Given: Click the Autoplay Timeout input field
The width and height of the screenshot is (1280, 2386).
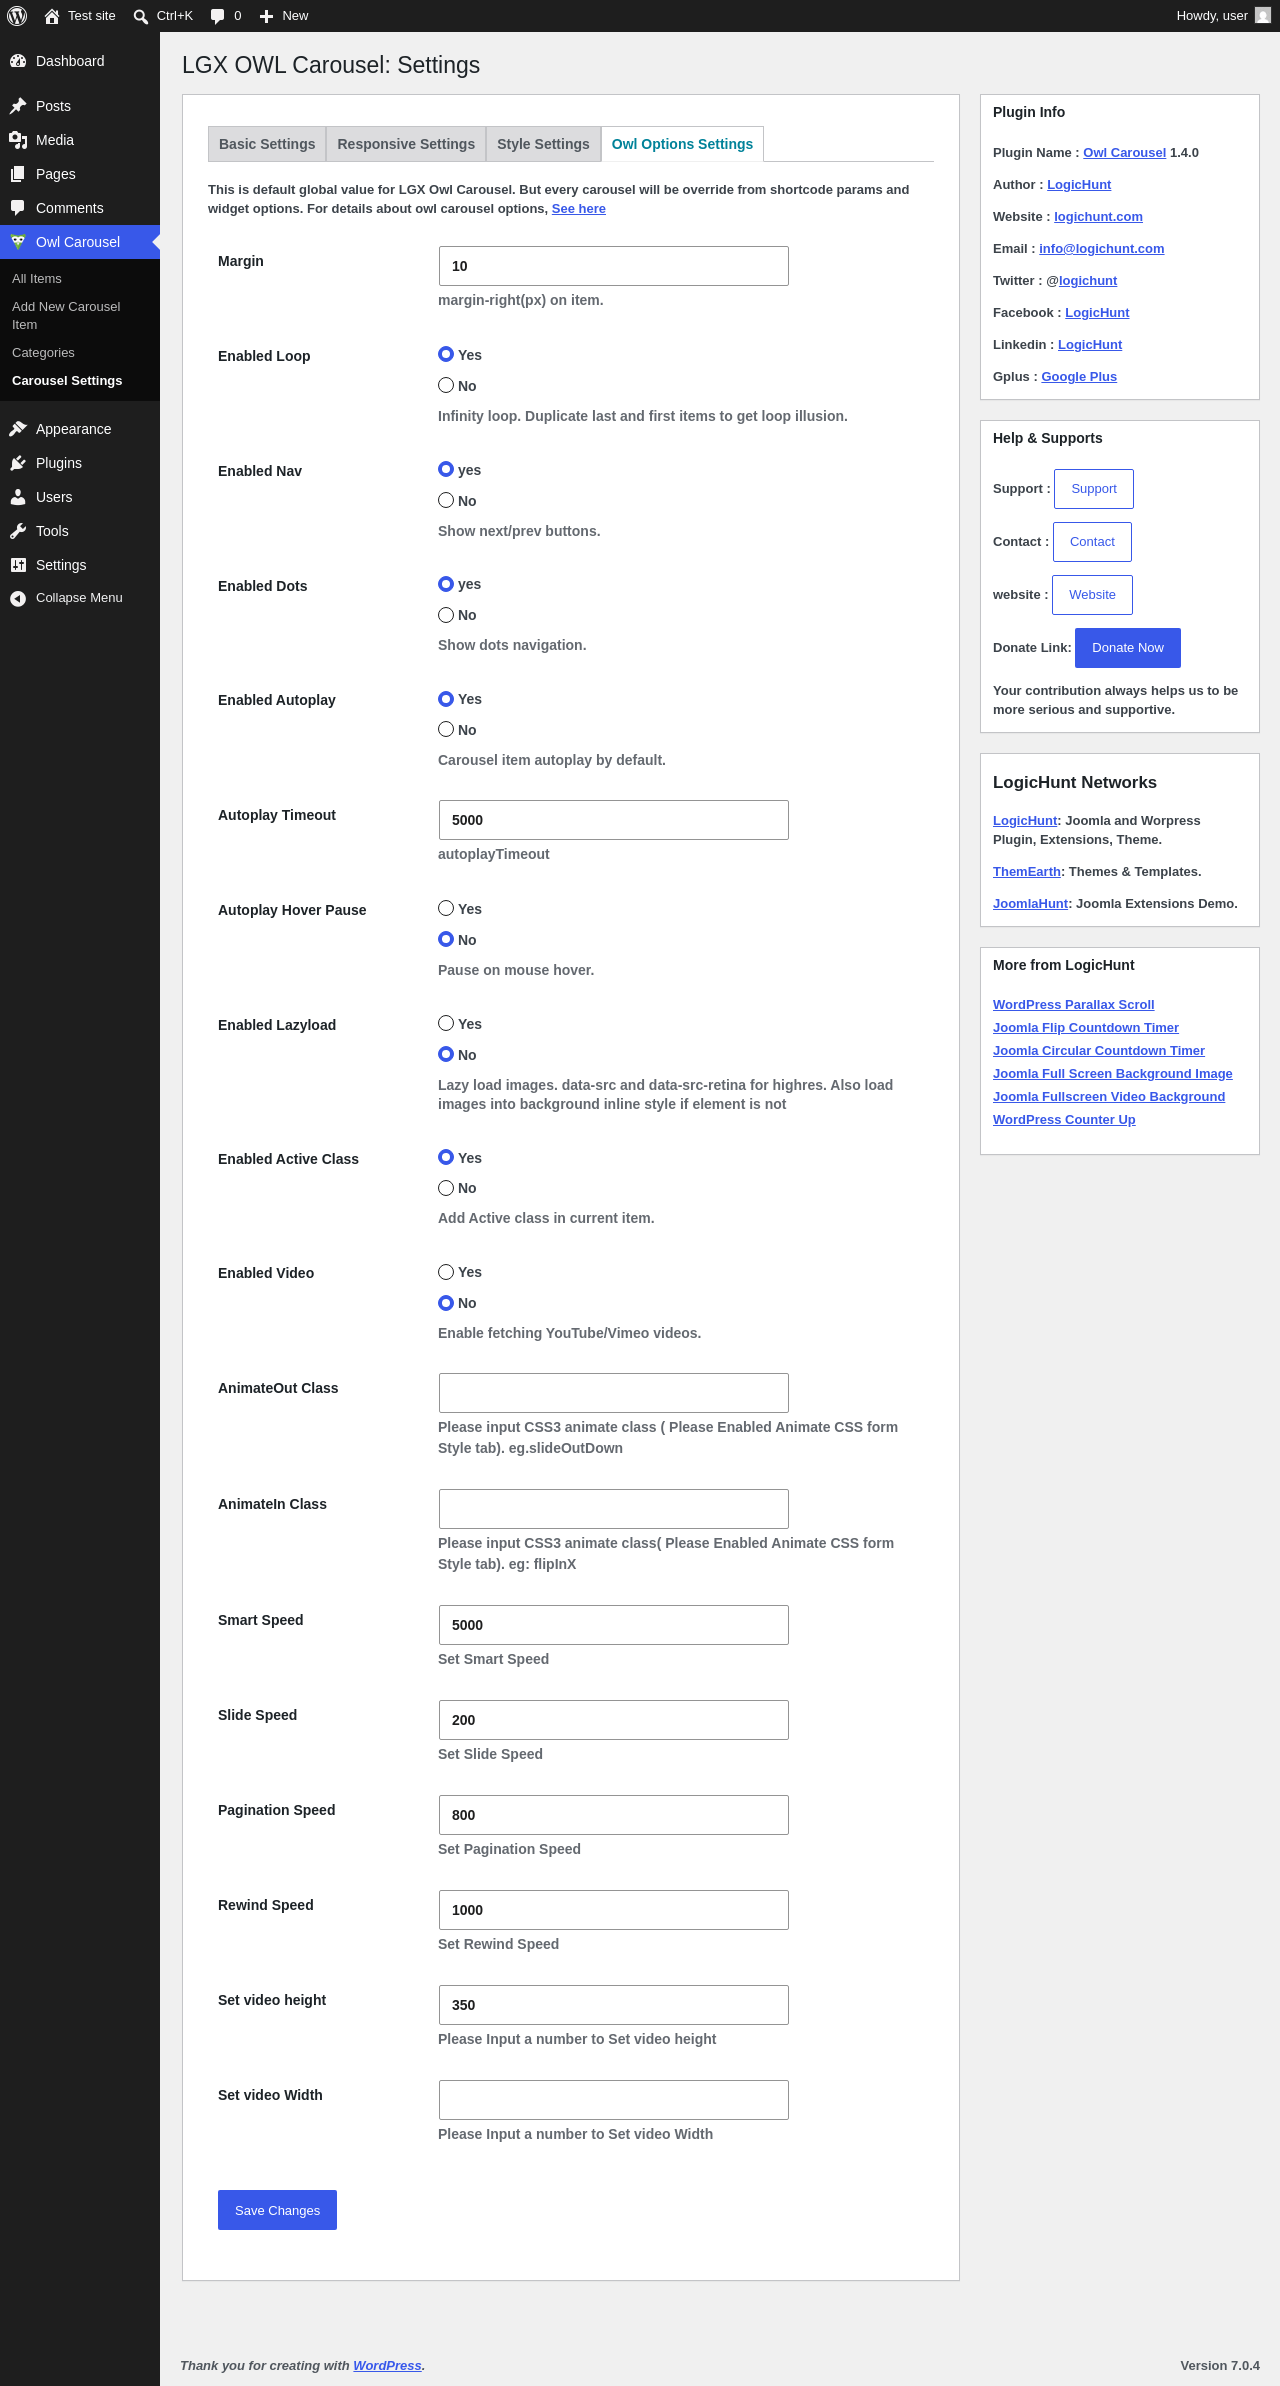Looking at the screenshot, I should click(x=614, y=820).
